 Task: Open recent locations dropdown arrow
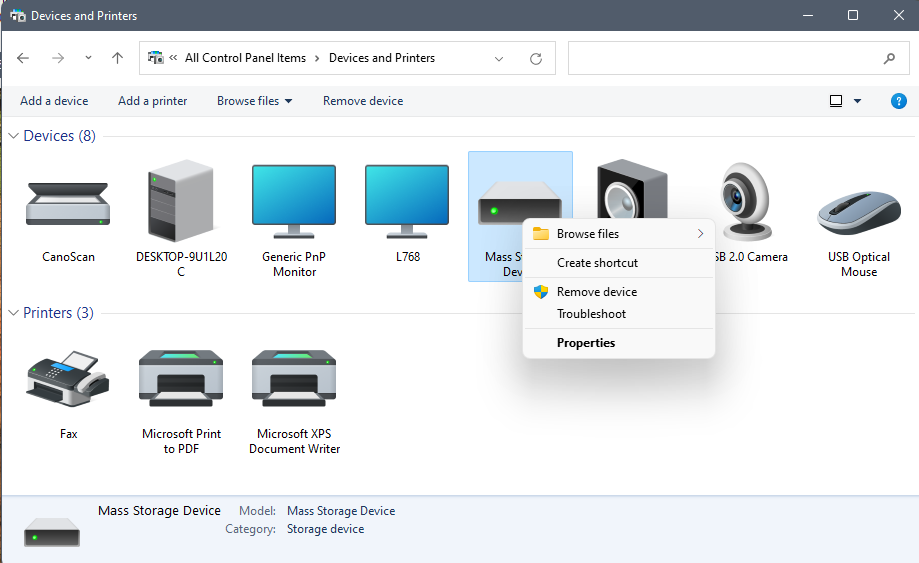(x=88, y=58)
